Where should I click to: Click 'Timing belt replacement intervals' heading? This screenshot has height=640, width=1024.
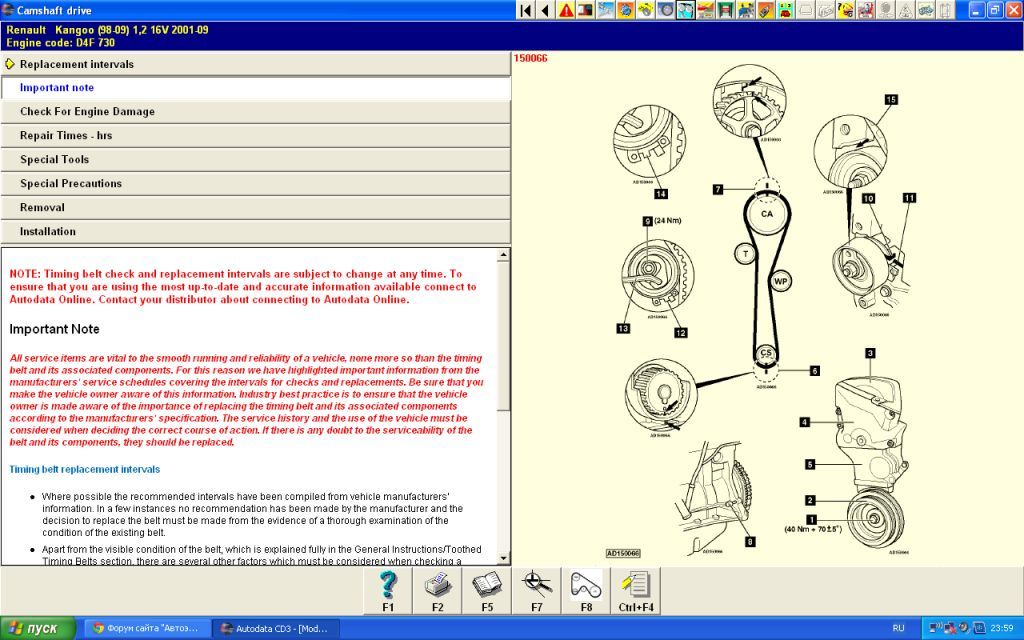[x=84, y=470]
